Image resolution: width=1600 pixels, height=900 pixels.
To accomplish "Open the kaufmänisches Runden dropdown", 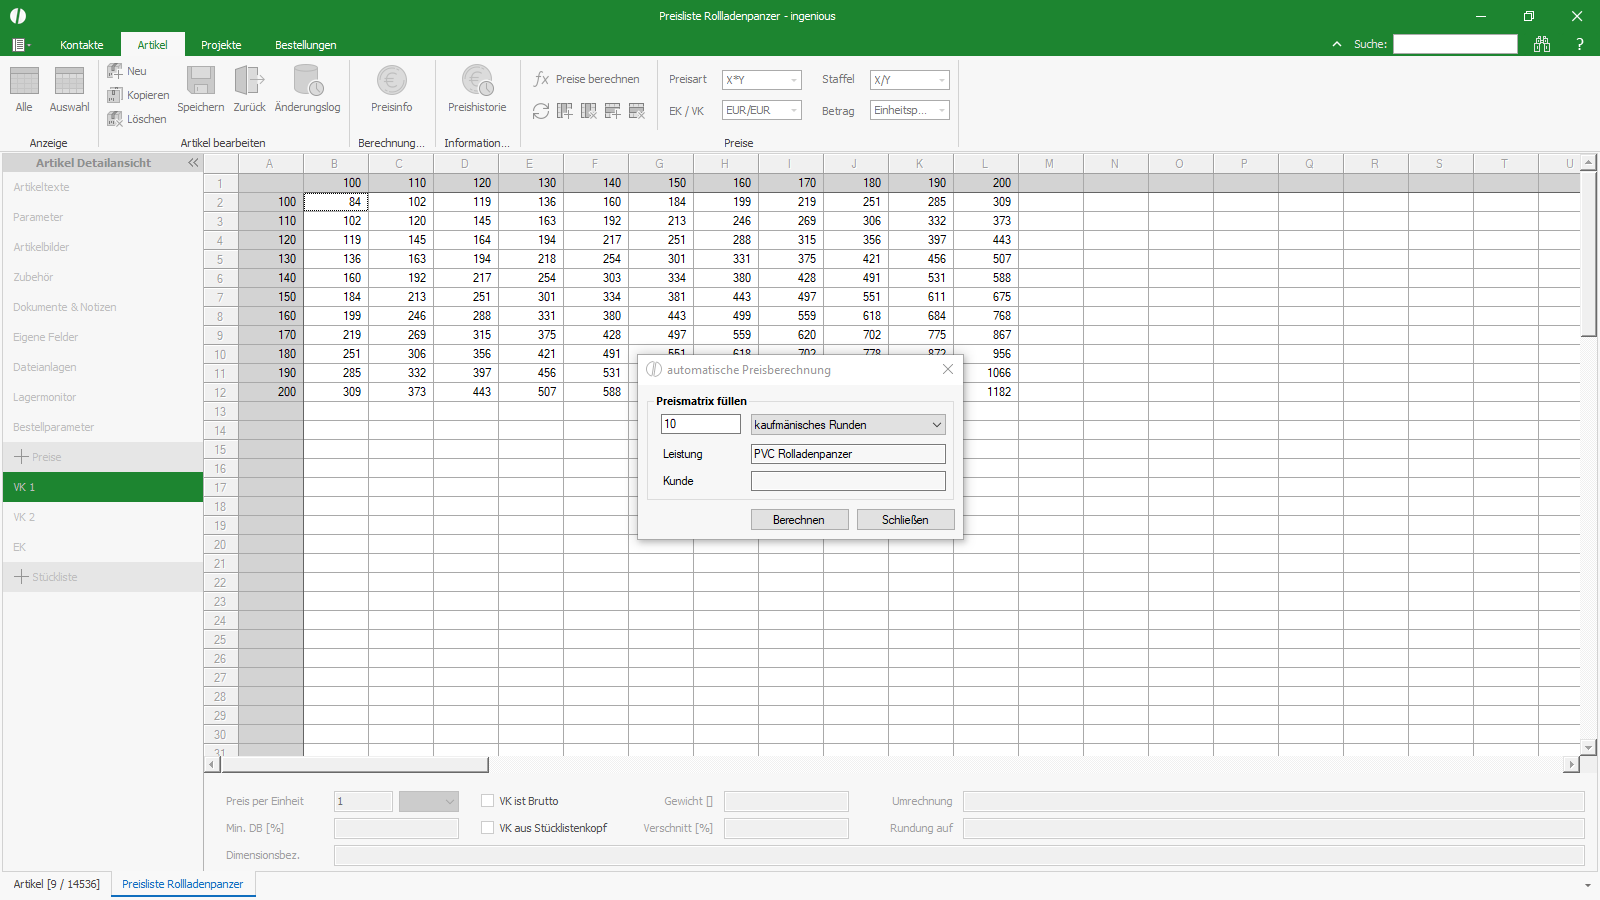I will pos(848,425).
